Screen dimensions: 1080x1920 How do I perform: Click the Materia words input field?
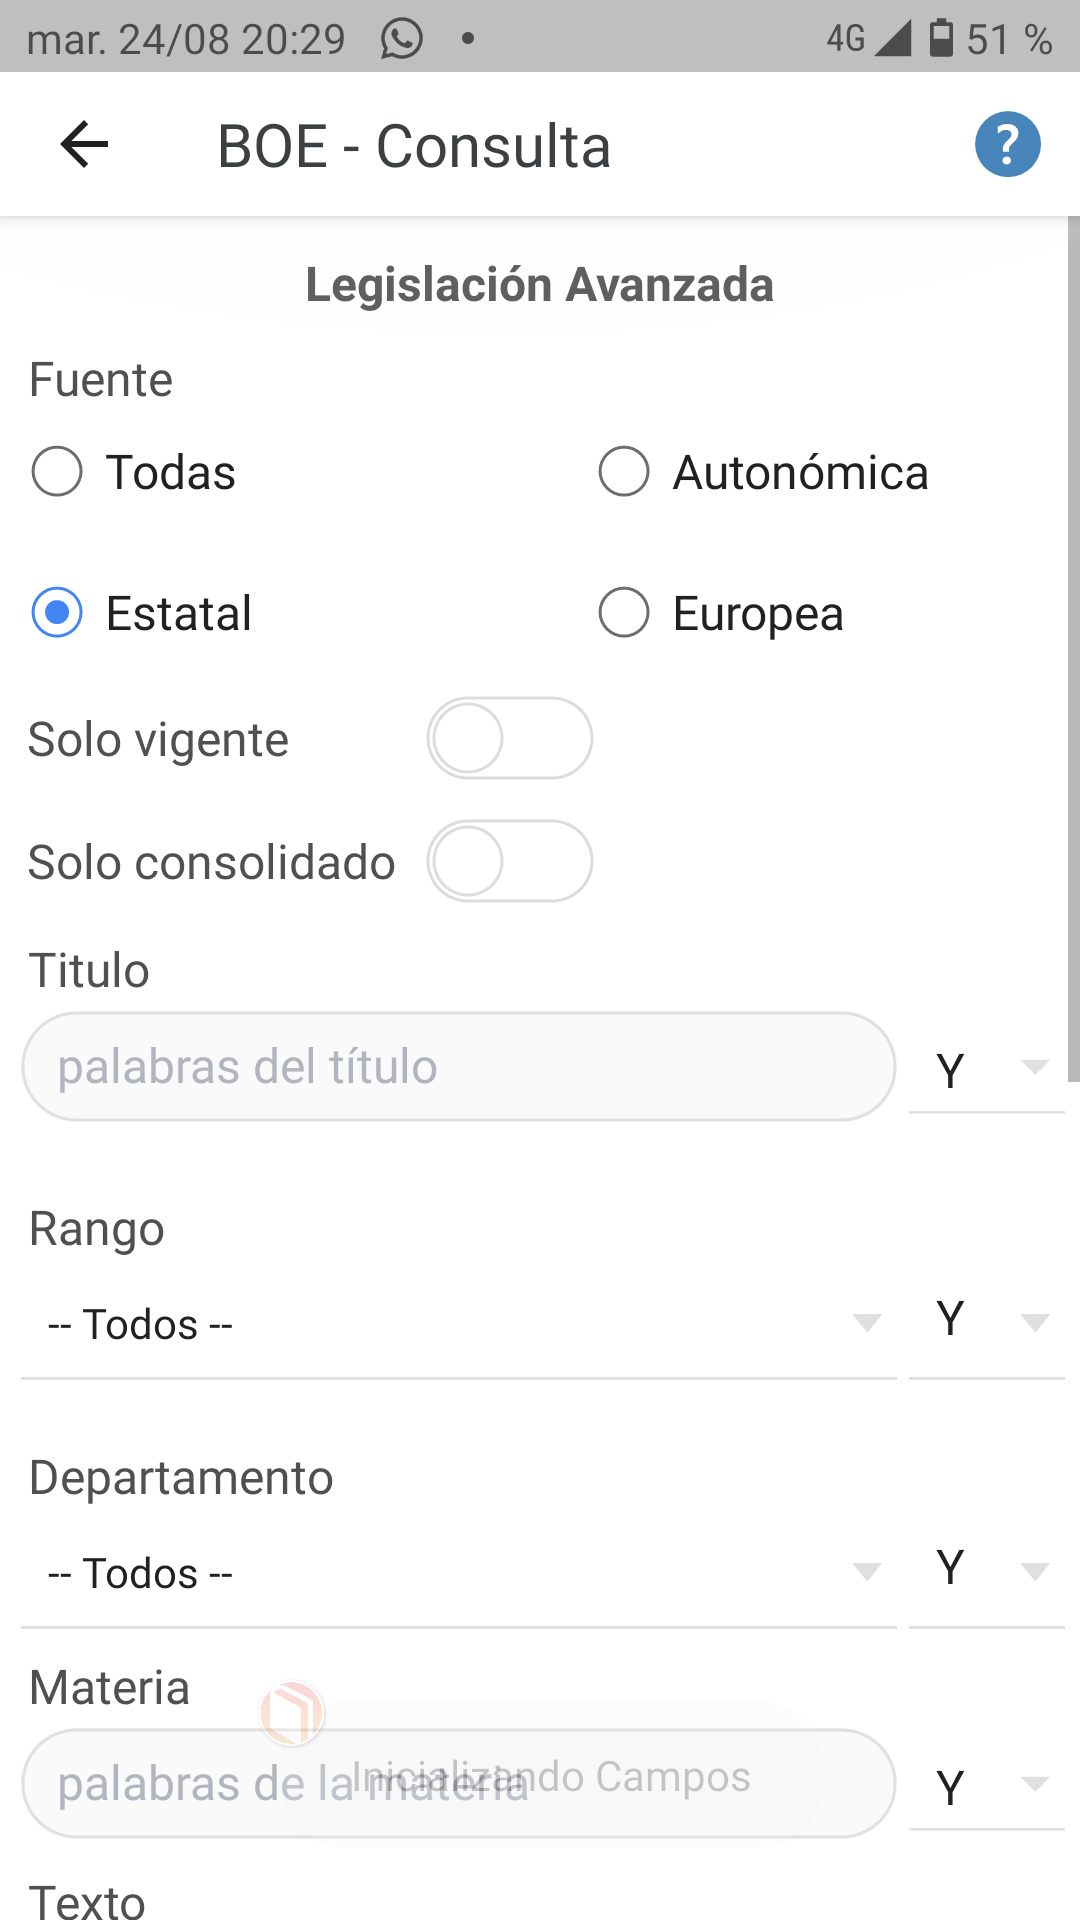(458, 1784)
